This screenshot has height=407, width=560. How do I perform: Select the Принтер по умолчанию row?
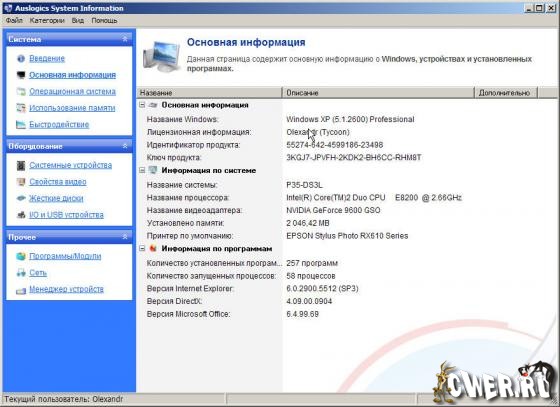(347, 236)
